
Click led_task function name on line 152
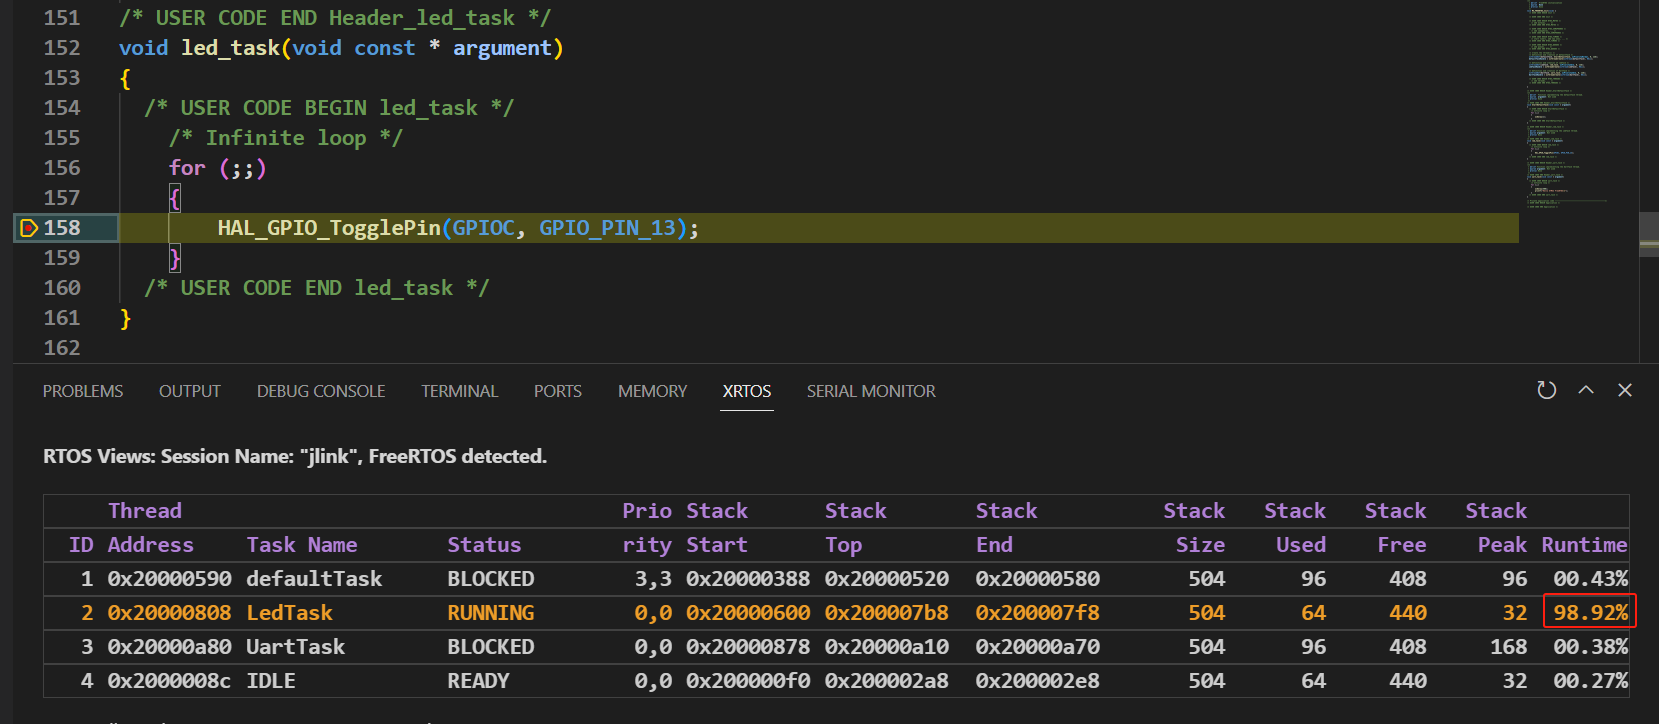coord(230,48)
